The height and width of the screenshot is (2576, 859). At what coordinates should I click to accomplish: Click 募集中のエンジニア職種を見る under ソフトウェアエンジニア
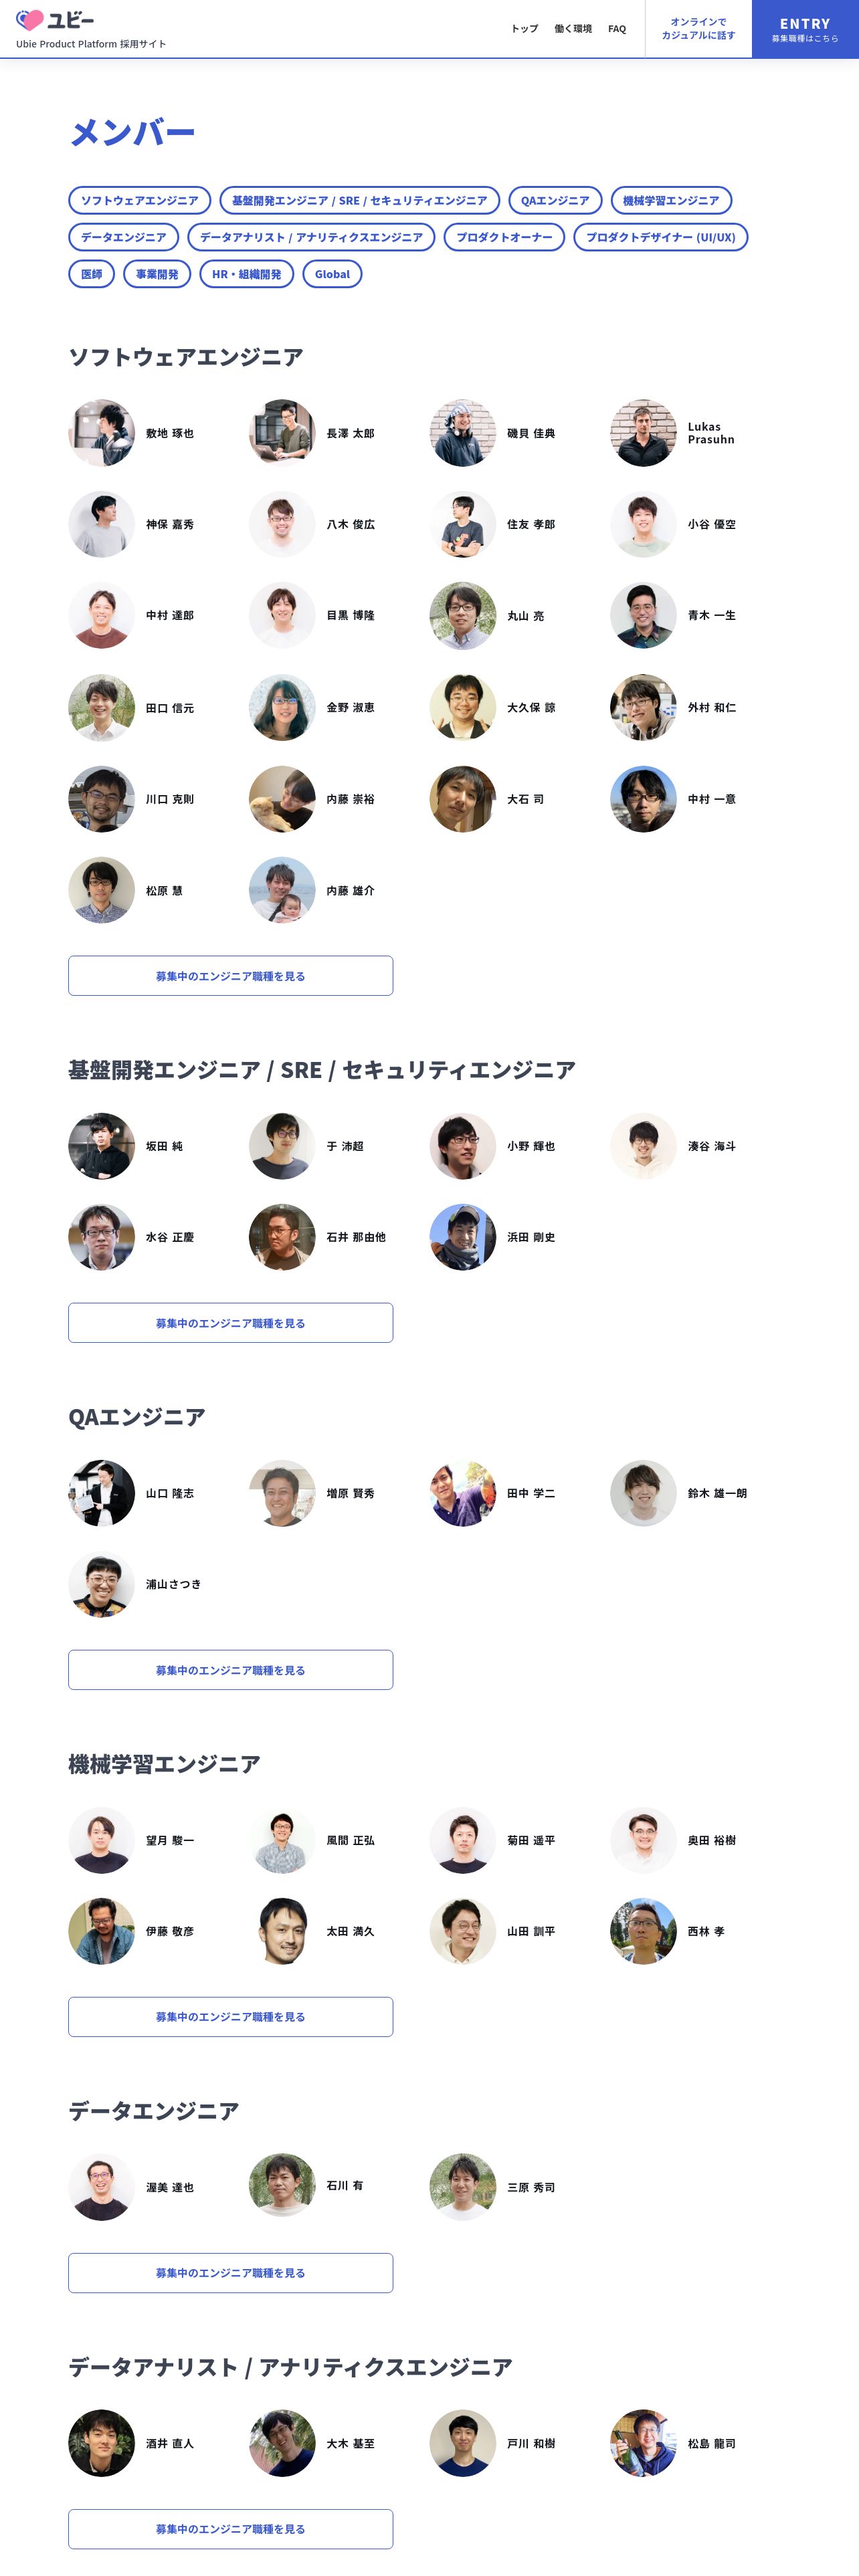tap(230, 976)
